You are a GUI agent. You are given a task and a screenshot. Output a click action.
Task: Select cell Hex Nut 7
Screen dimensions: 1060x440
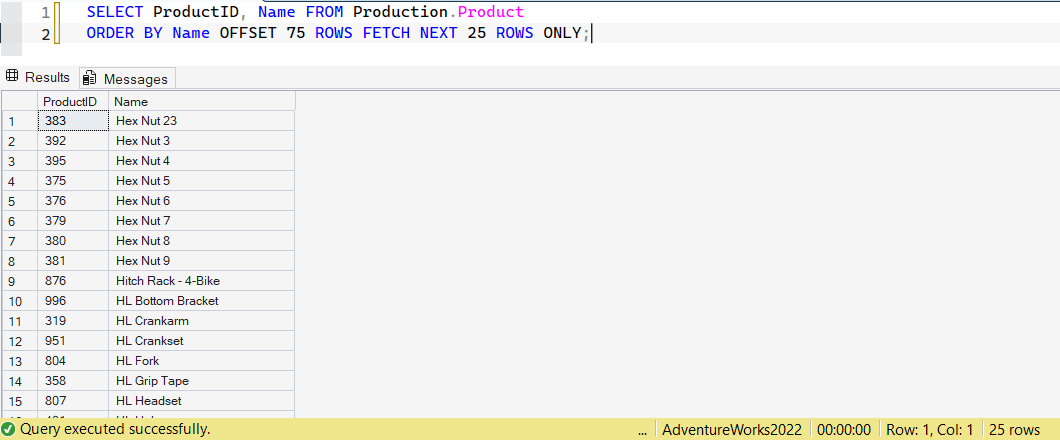[x=201, y=221]
